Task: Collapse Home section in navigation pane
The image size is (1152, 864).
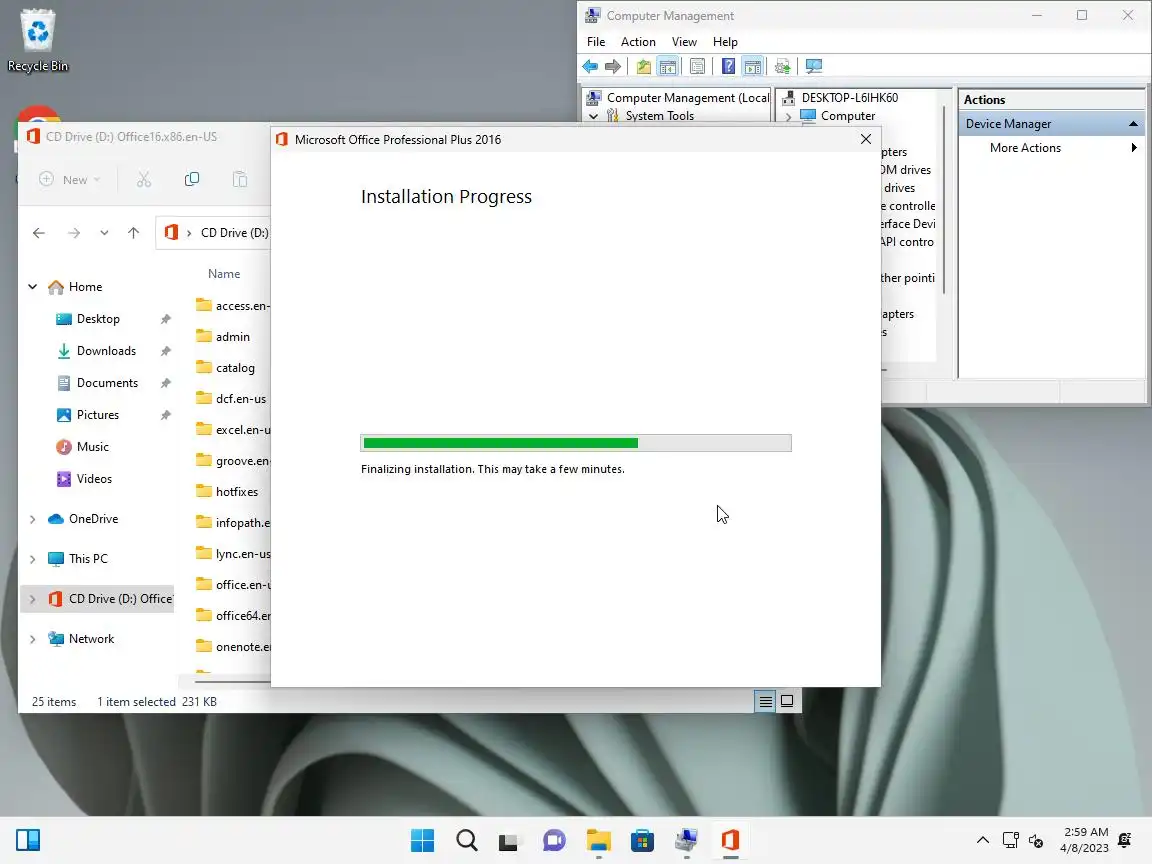Action: pos(32,287)
